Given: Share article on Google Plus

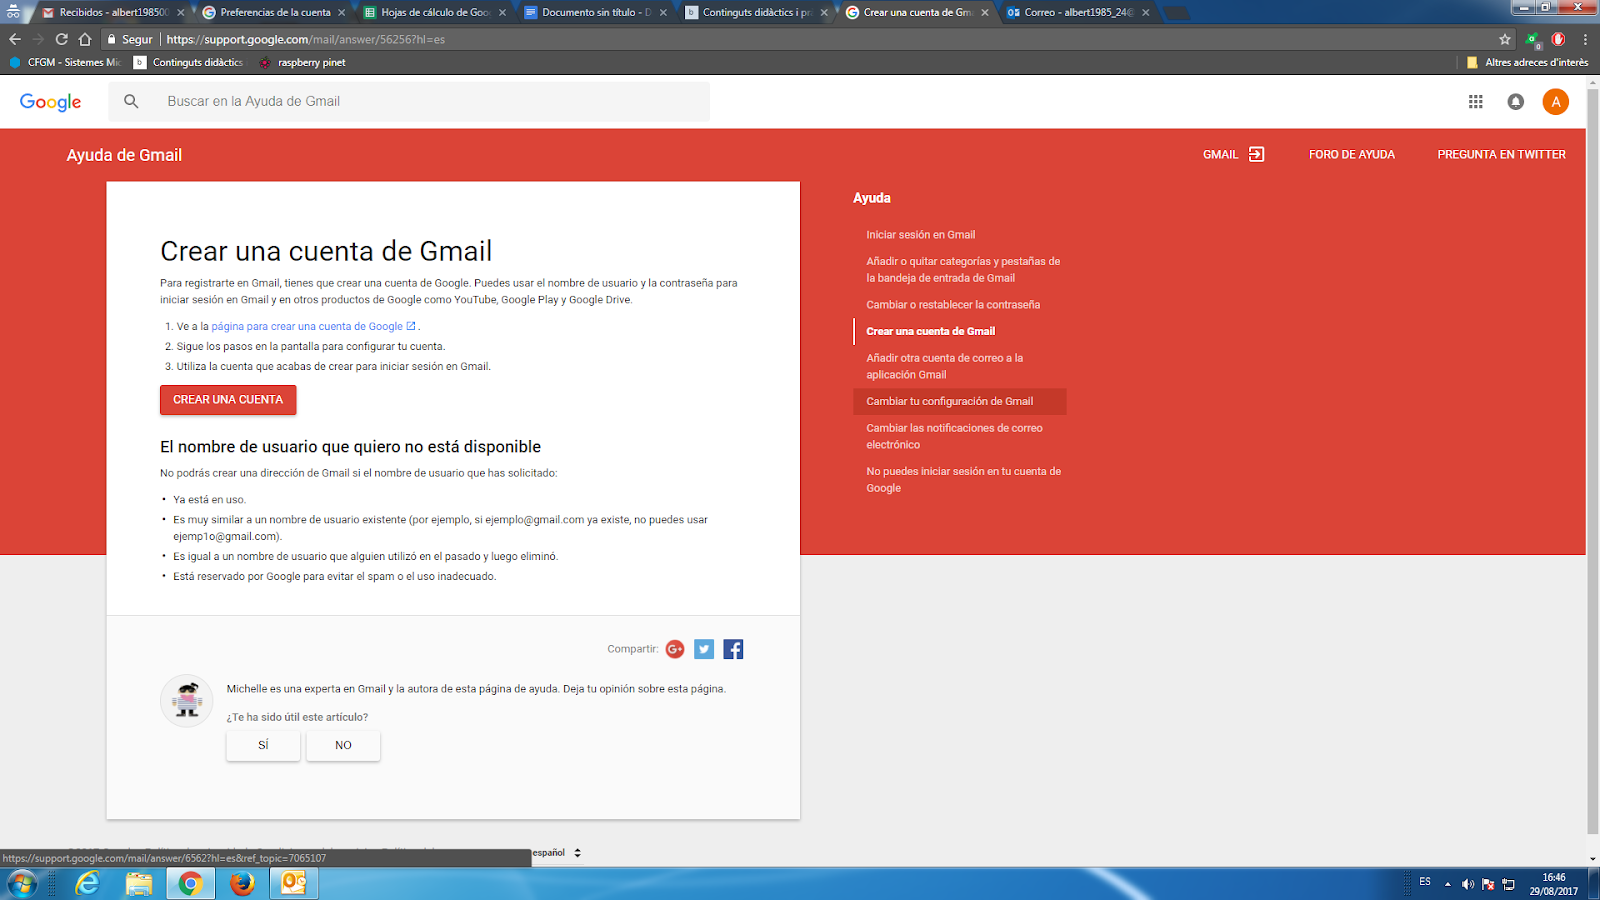Looking at the screenshot, I should pyautogui.click(x=675, y=649).
